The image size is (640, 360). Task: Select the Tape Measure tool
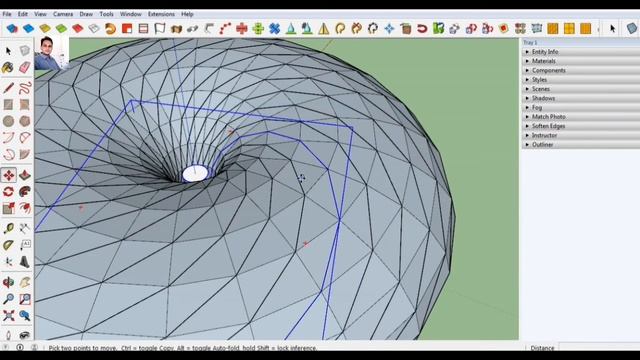[x=8, y=229]
